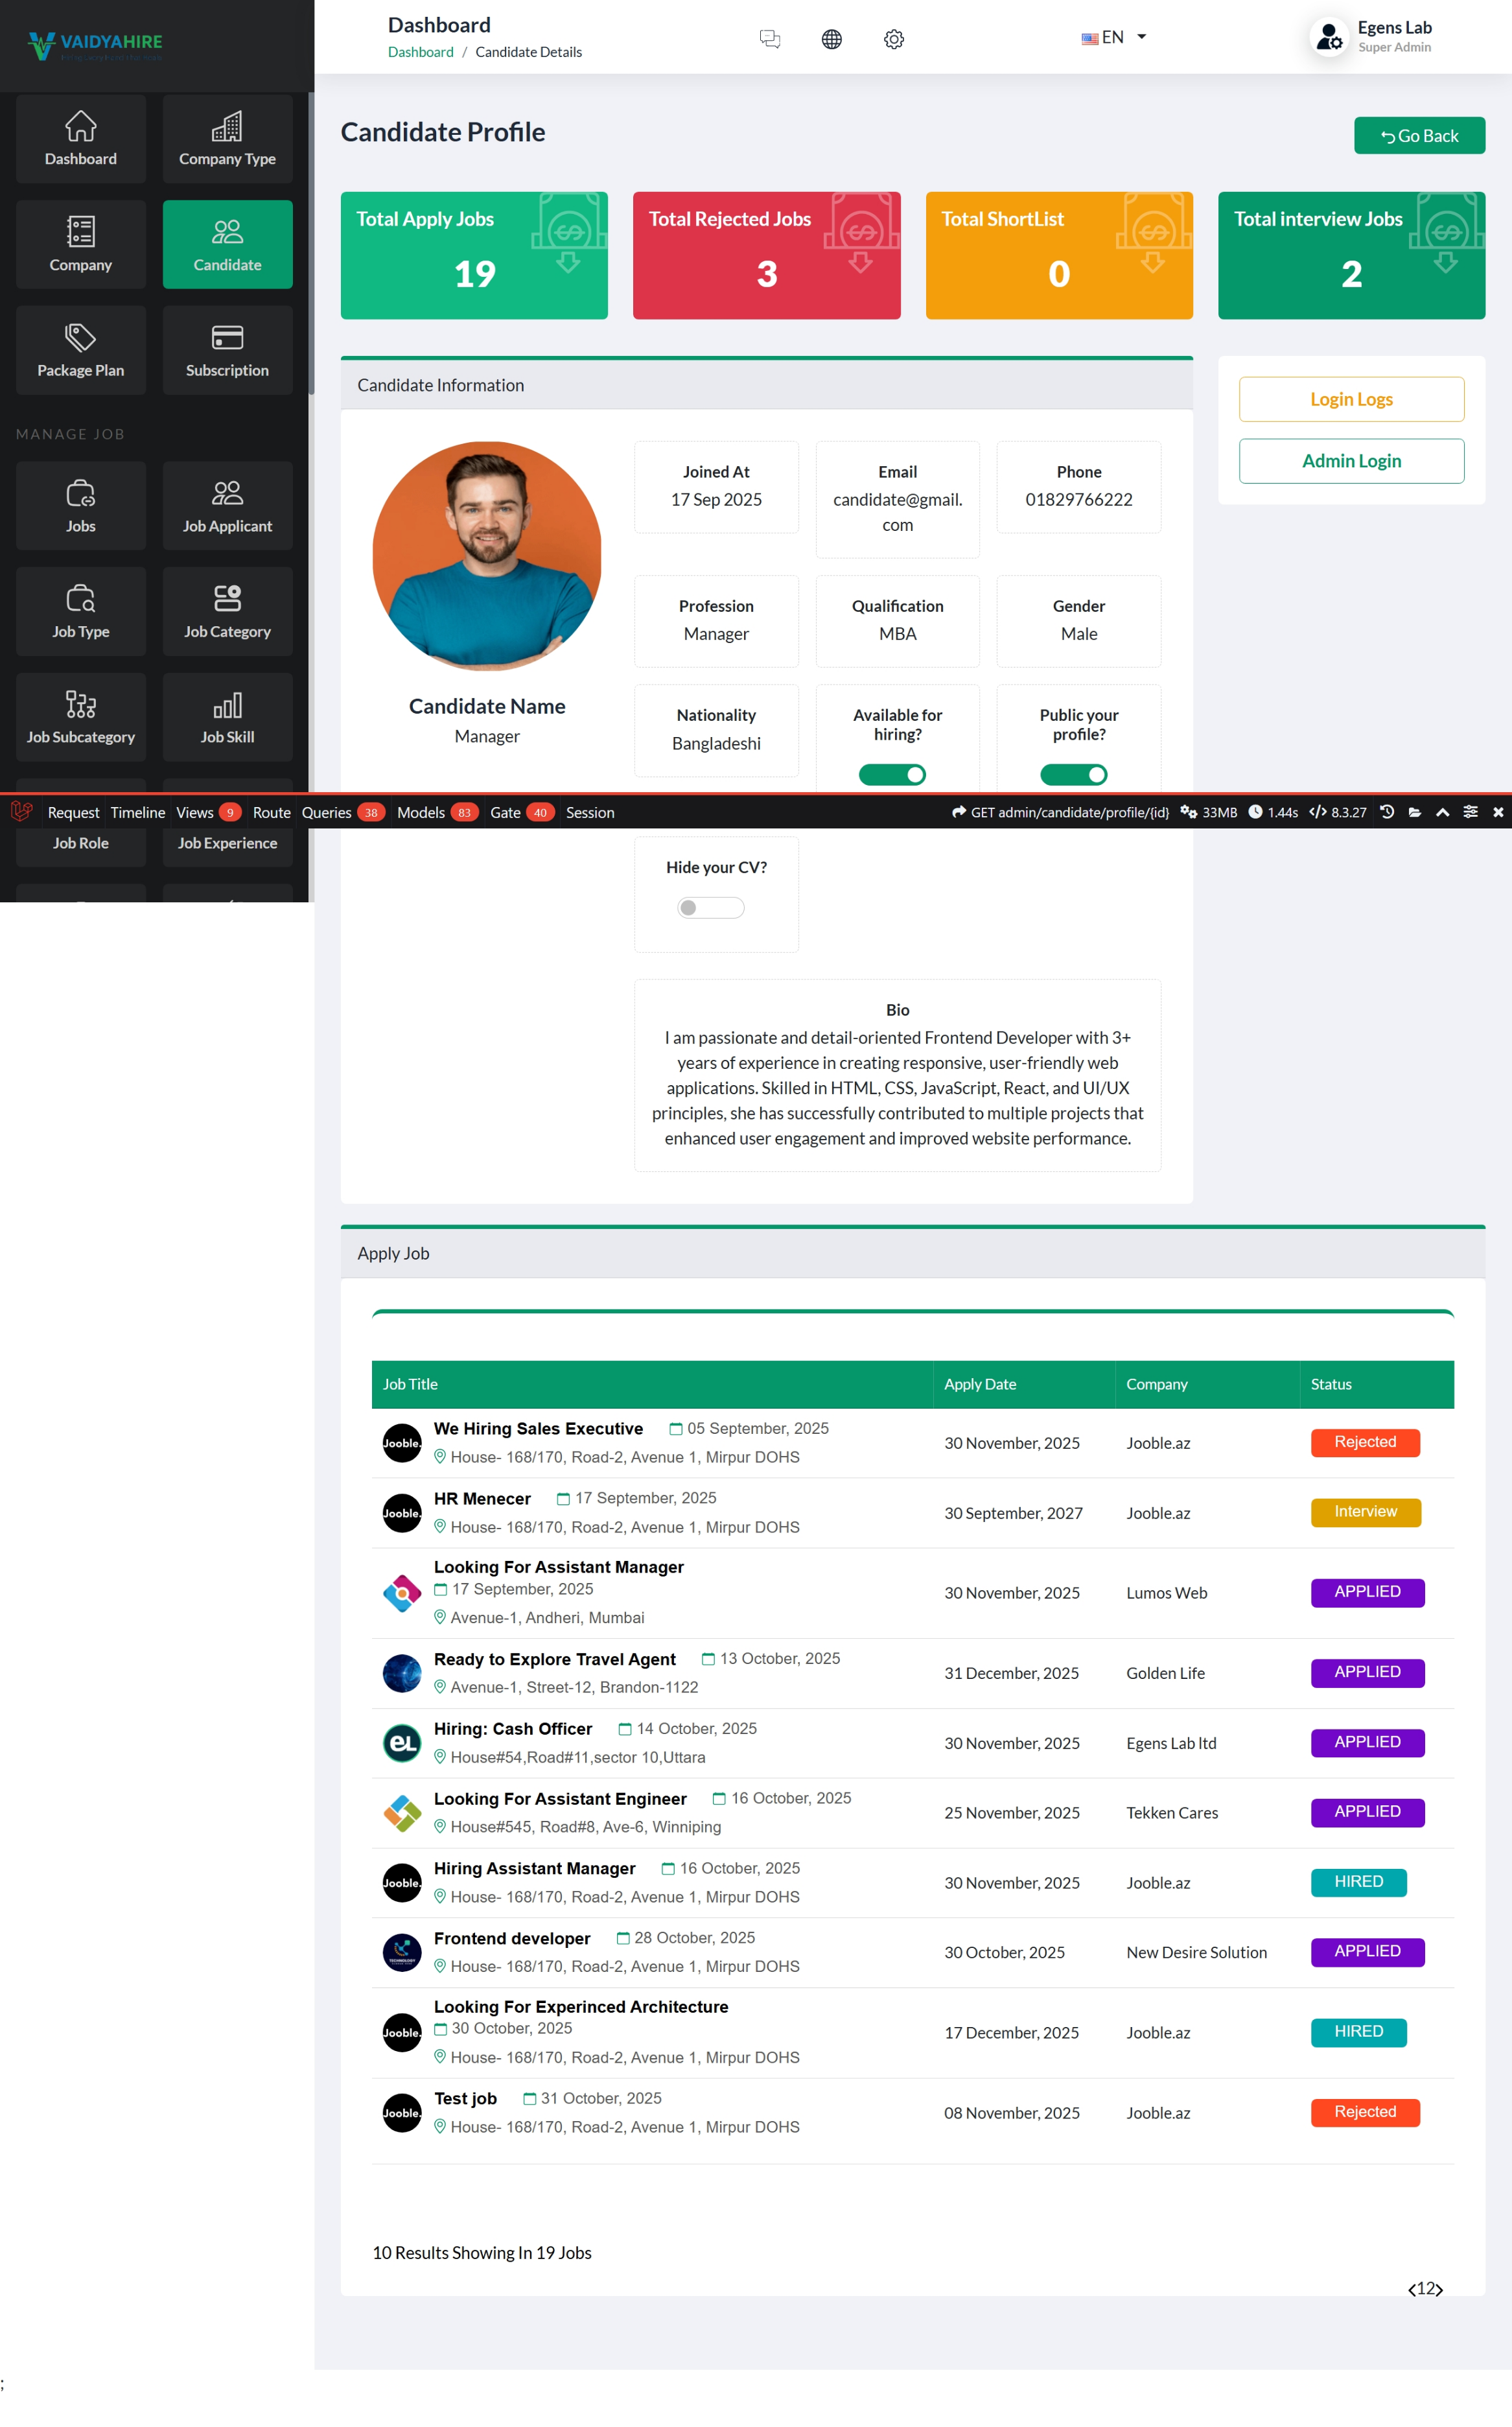Click the Laravel debugbar logo icon

coord(21,811)
